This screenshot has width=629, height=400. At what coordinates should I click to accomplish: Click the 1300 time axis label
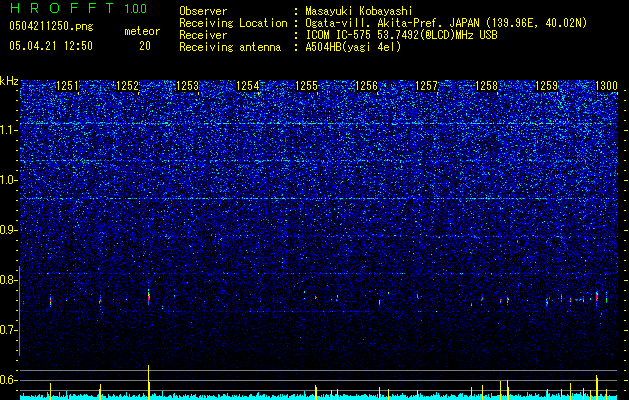606,86
